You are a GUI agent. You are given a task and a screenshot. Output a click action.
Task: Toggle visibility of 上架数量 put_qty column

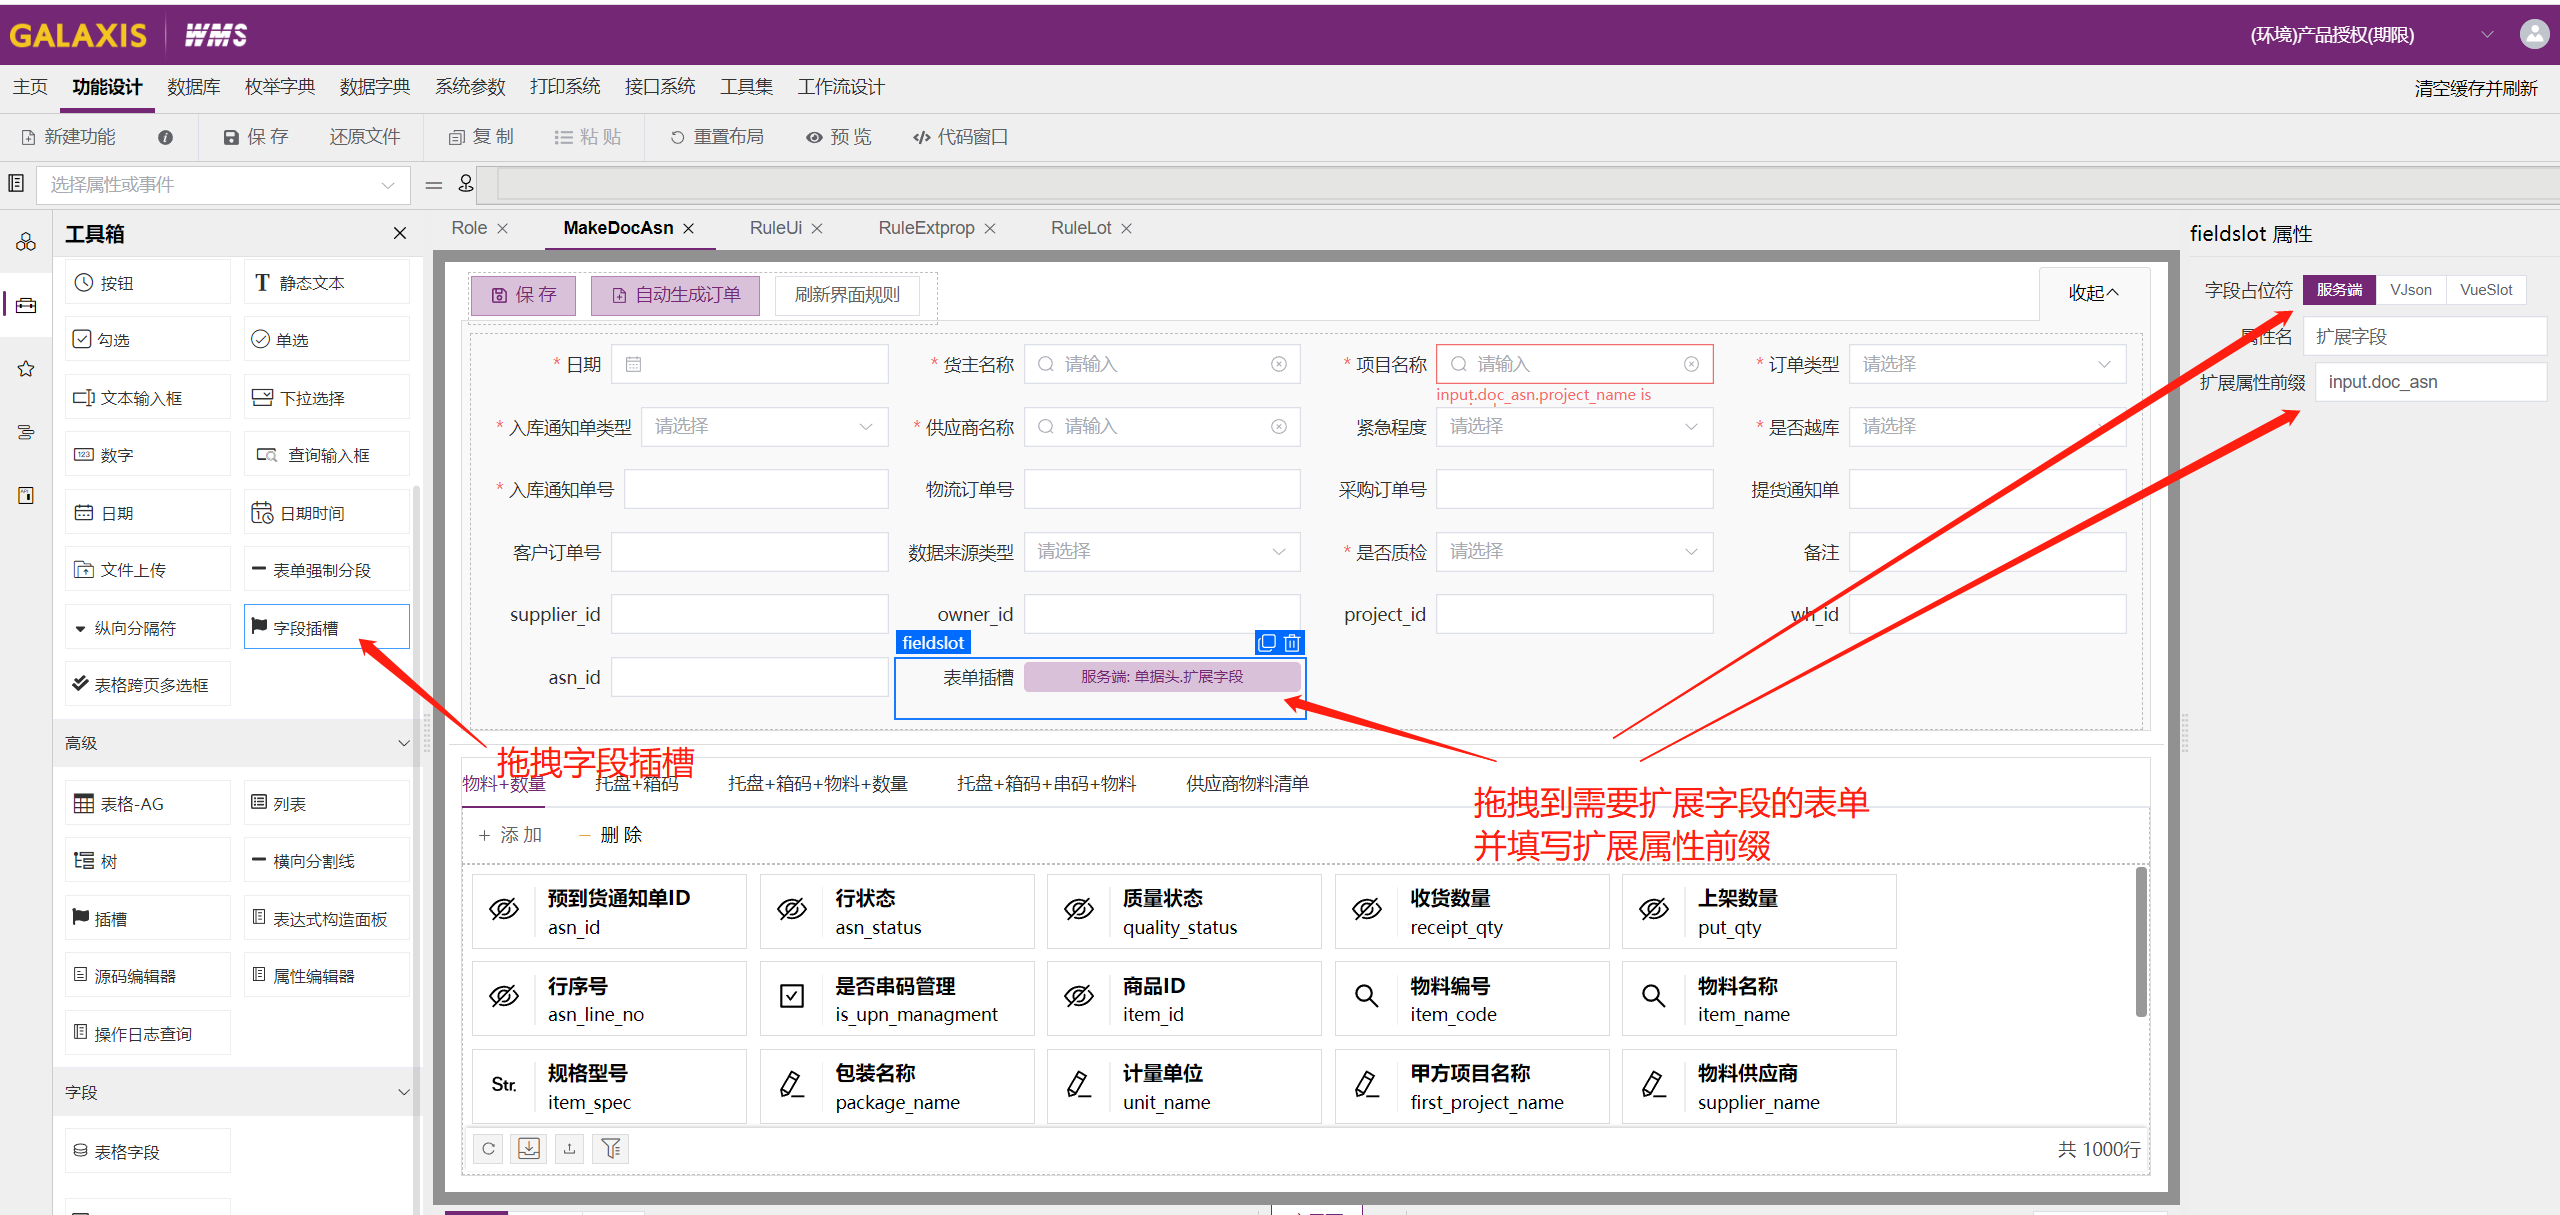pos(1654,909)
